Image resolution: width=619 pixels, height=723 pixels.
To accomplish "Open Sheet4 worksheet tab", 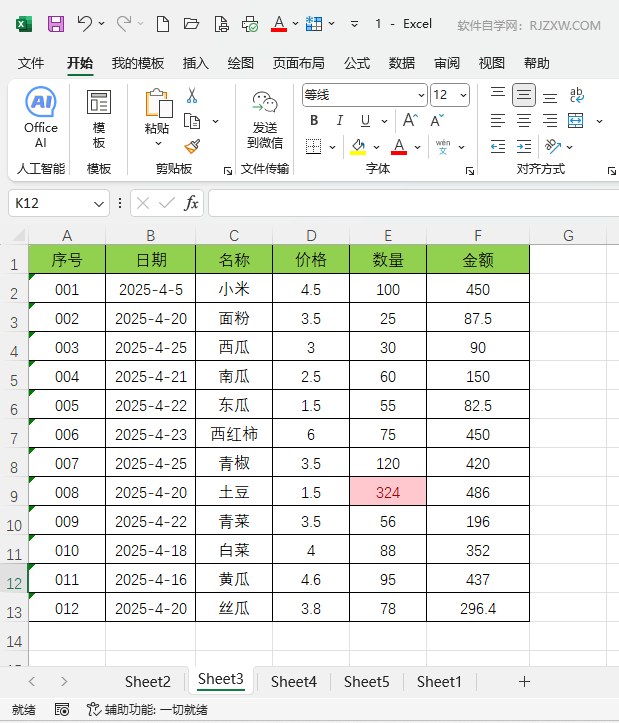I will pos(294,682).
